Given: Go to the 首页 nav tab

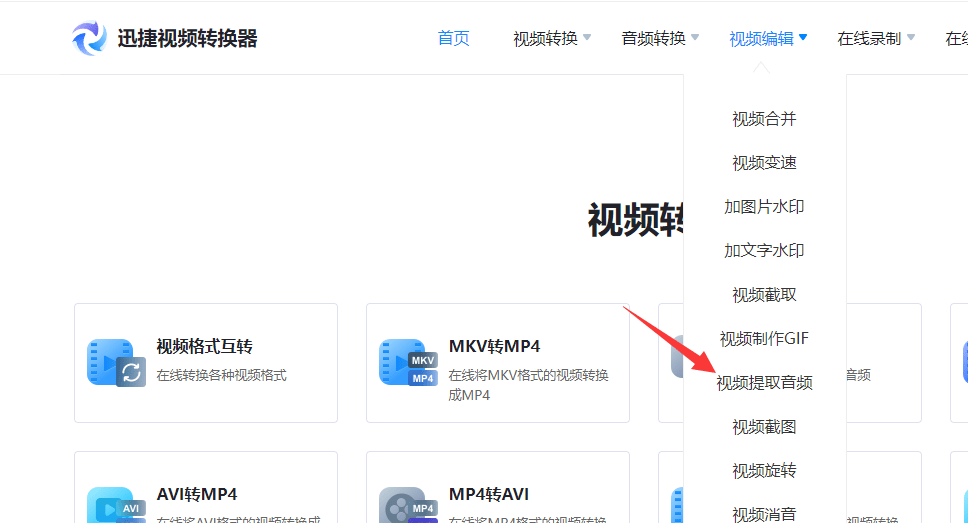Looking at the screenshot, I should click(454, 38).
